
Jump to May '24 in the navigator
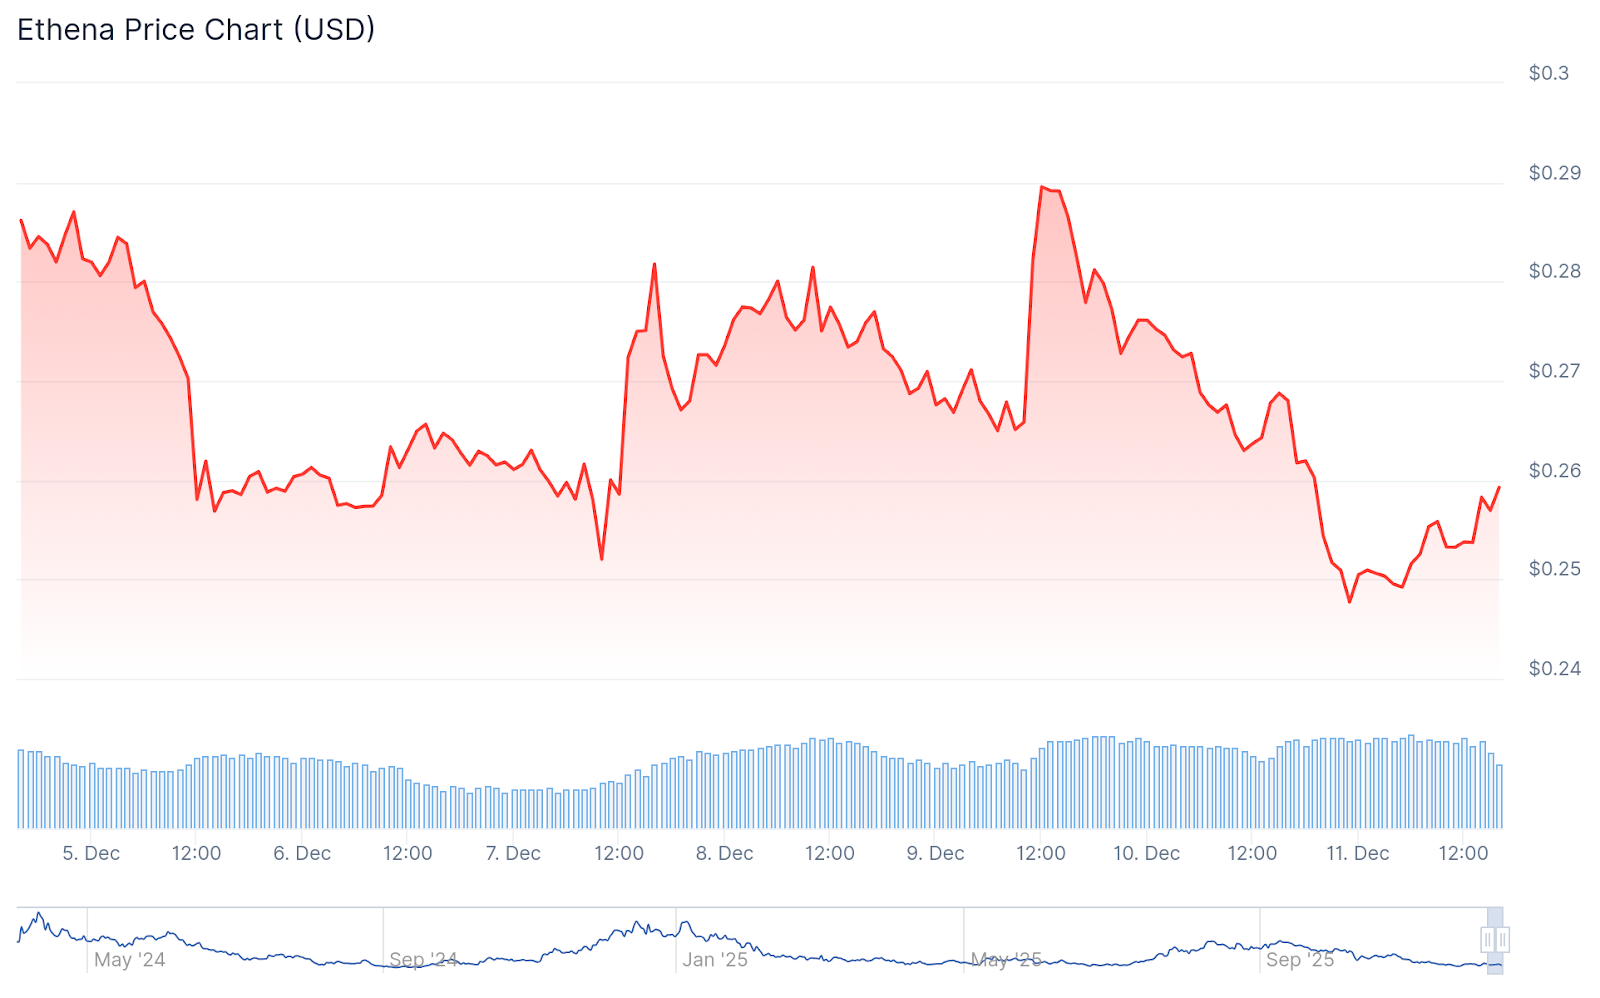tap(130, 960)
